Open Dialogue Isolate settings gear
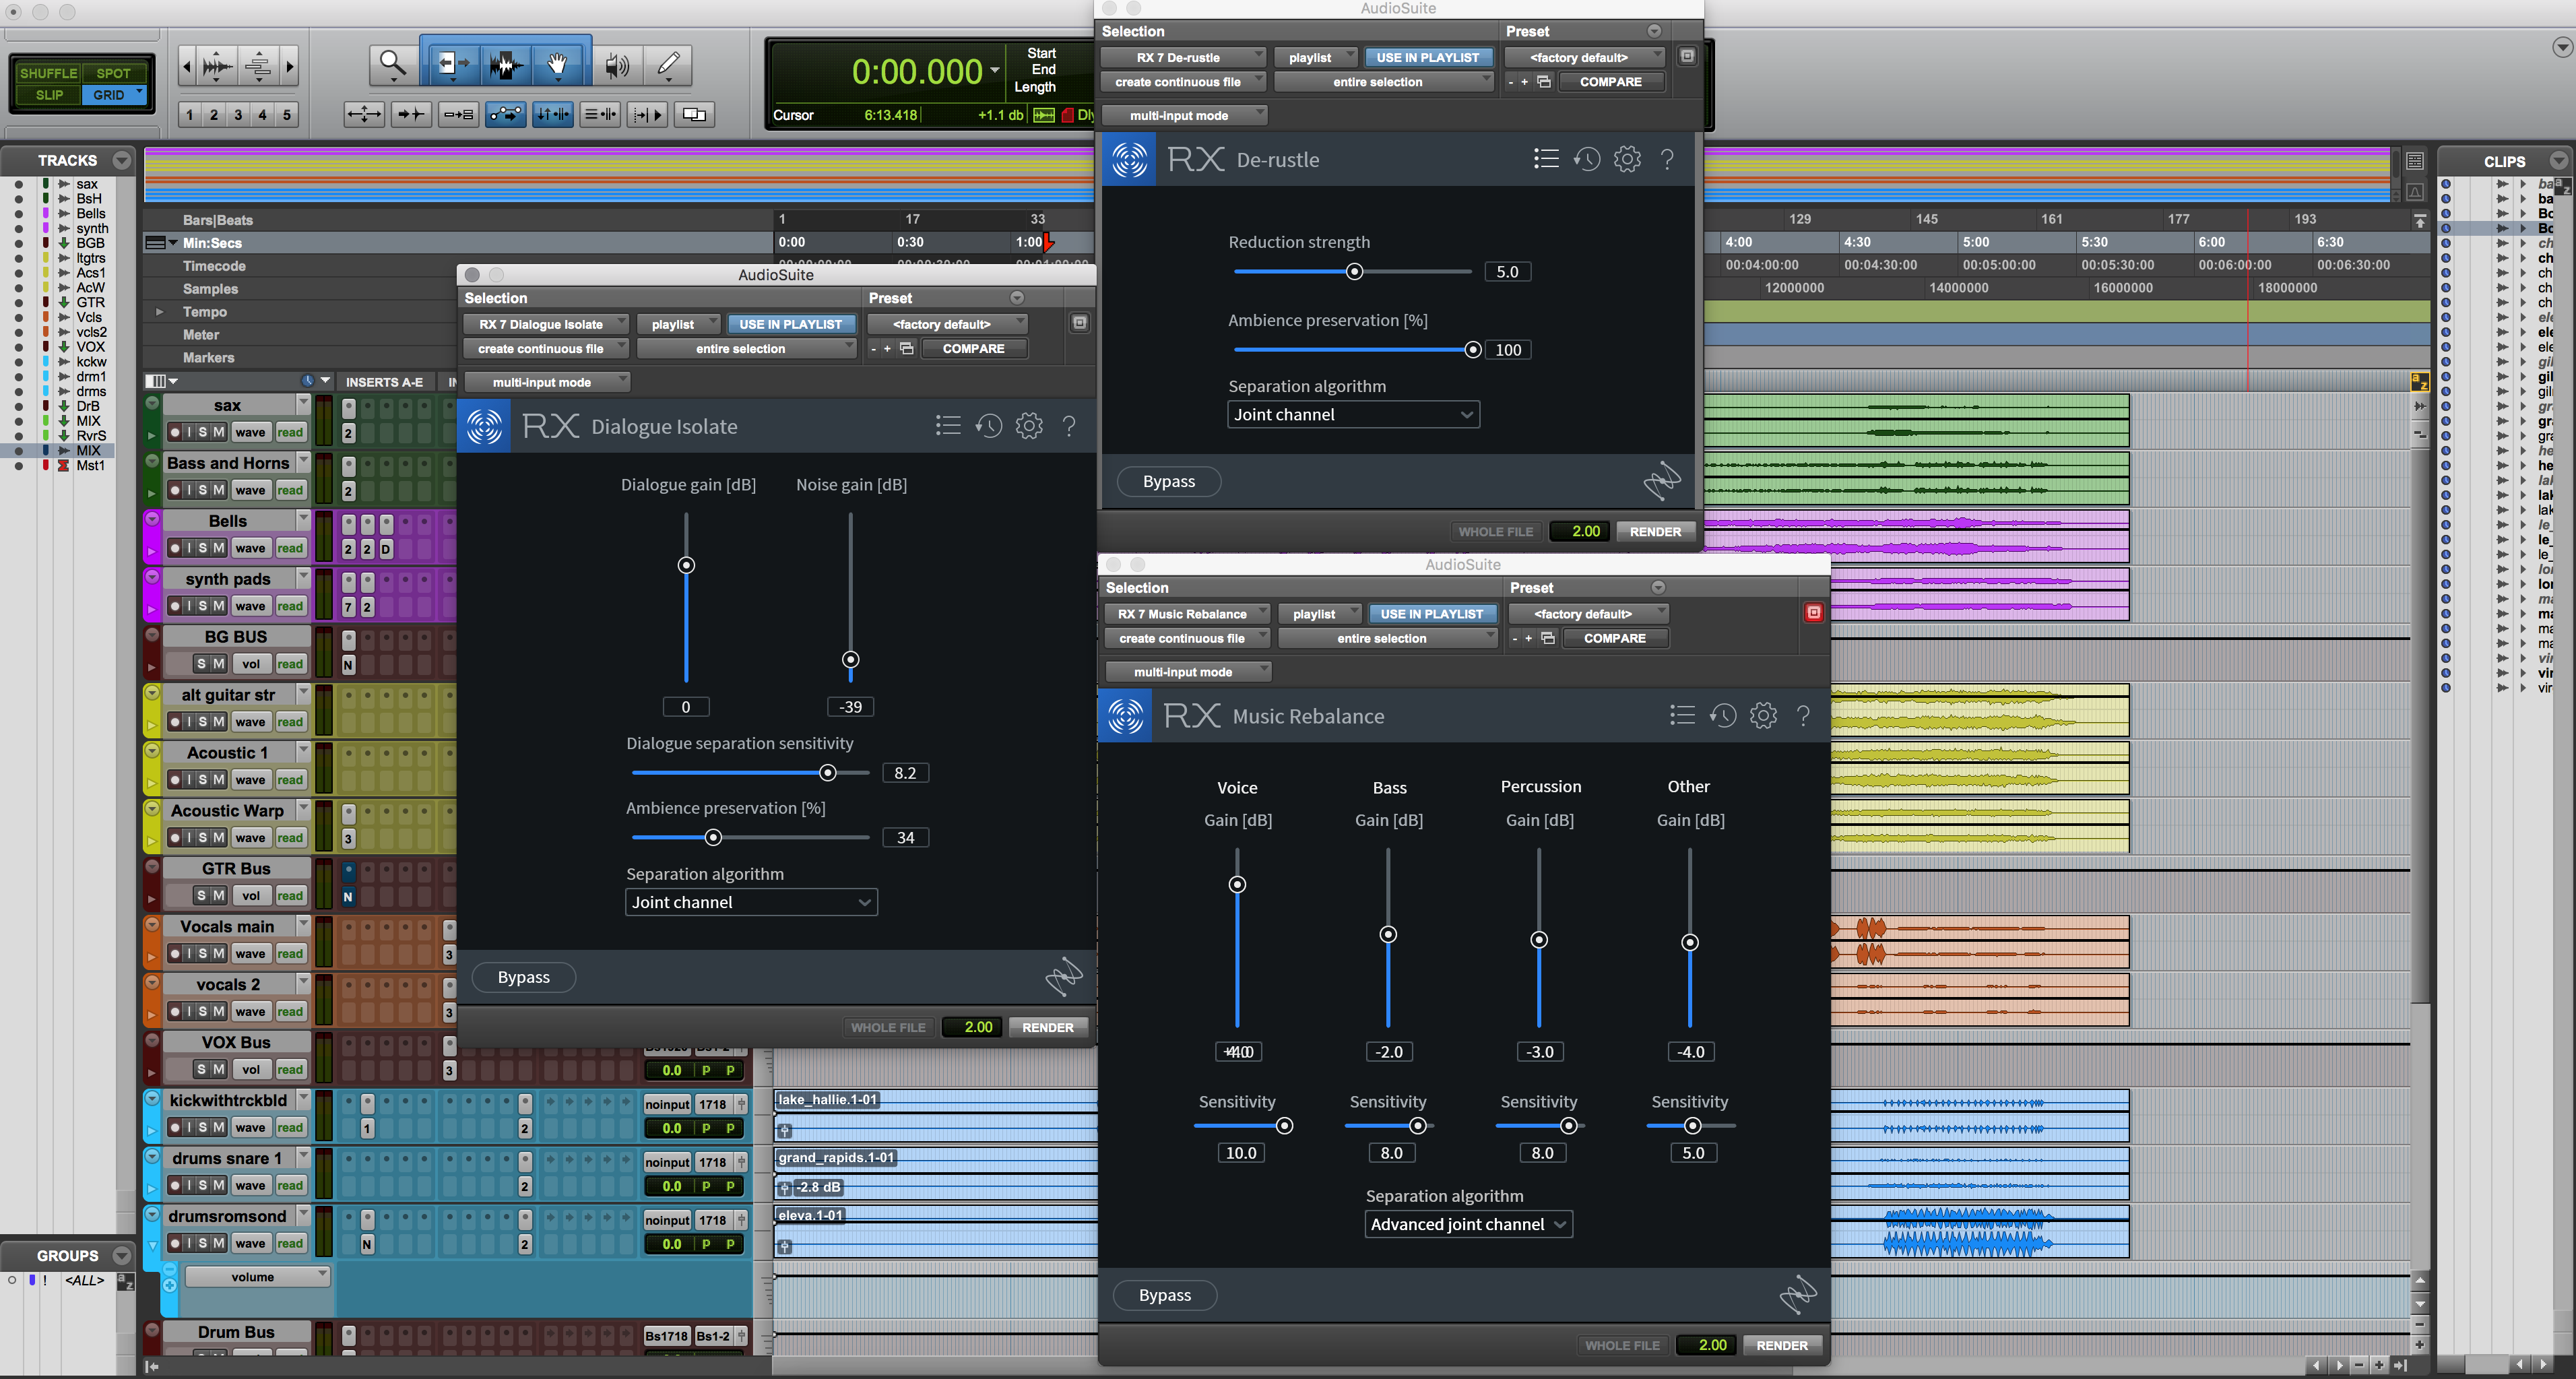Viewport: 2576px width, 1379px height. 1029,426
